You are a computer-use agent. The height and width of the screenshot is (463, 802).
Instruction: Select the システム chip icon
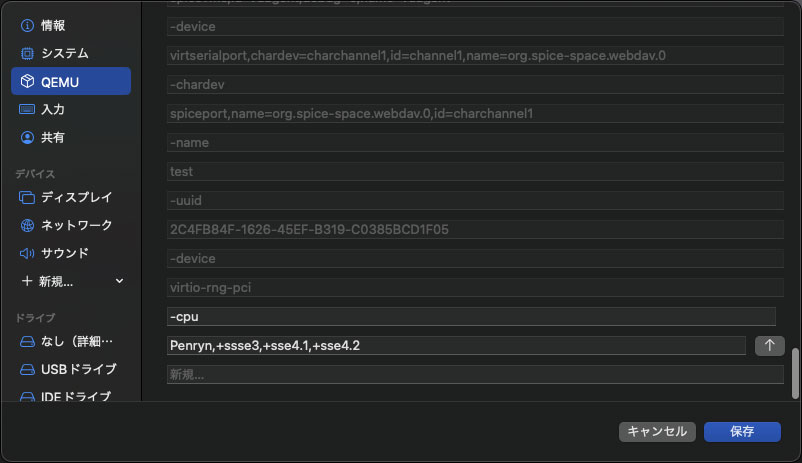[x=27, y=53]
